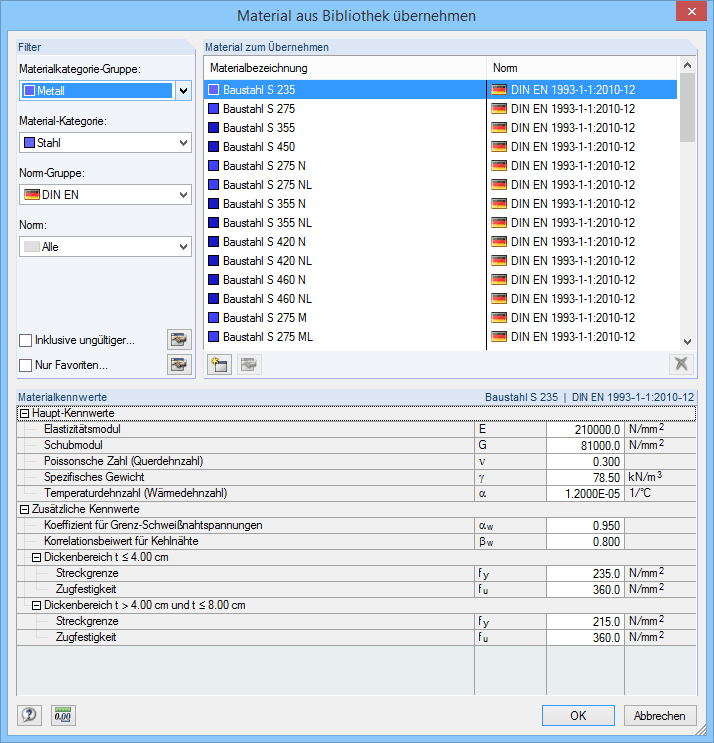Select Baustahl S 355 N in the list
Image resolution: width=714 pixels, height=743 pixels.
click(x=264, y=203)
